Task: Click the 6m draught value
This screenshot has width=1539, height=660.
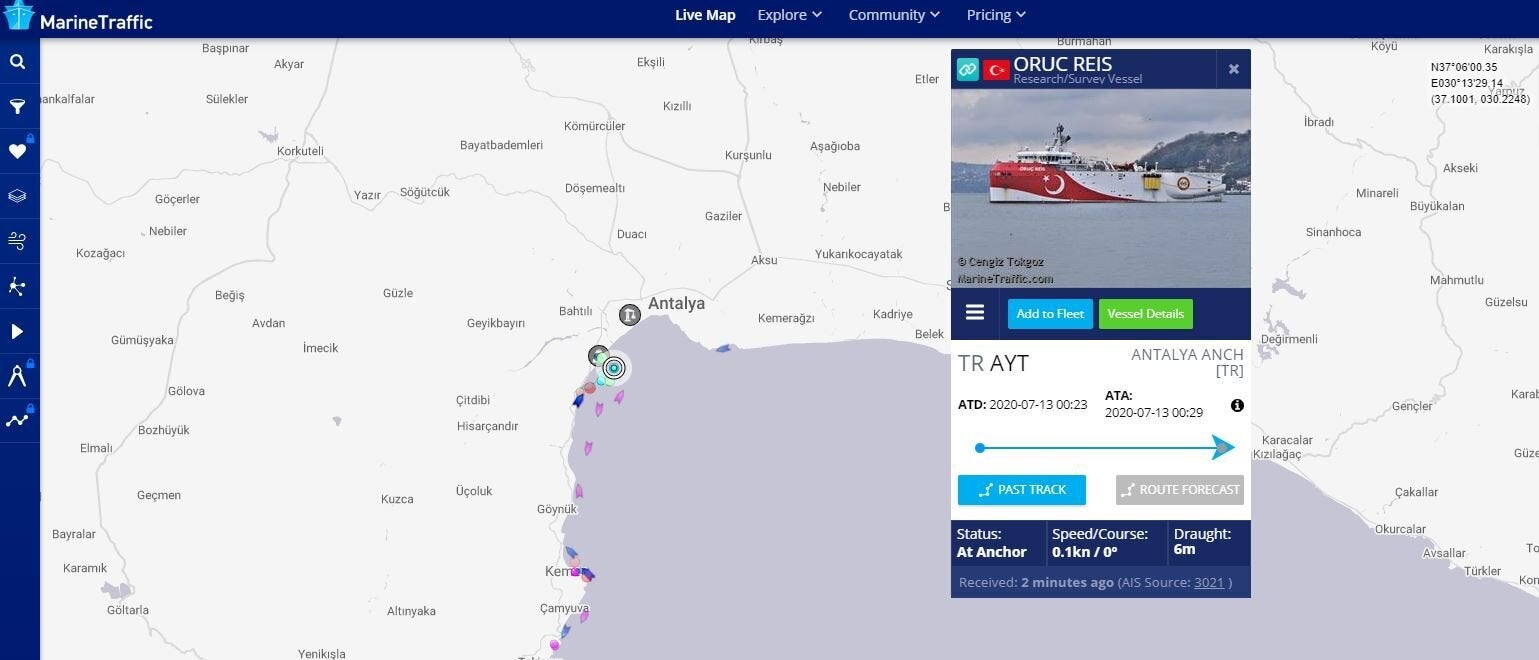Action: 1185,549
